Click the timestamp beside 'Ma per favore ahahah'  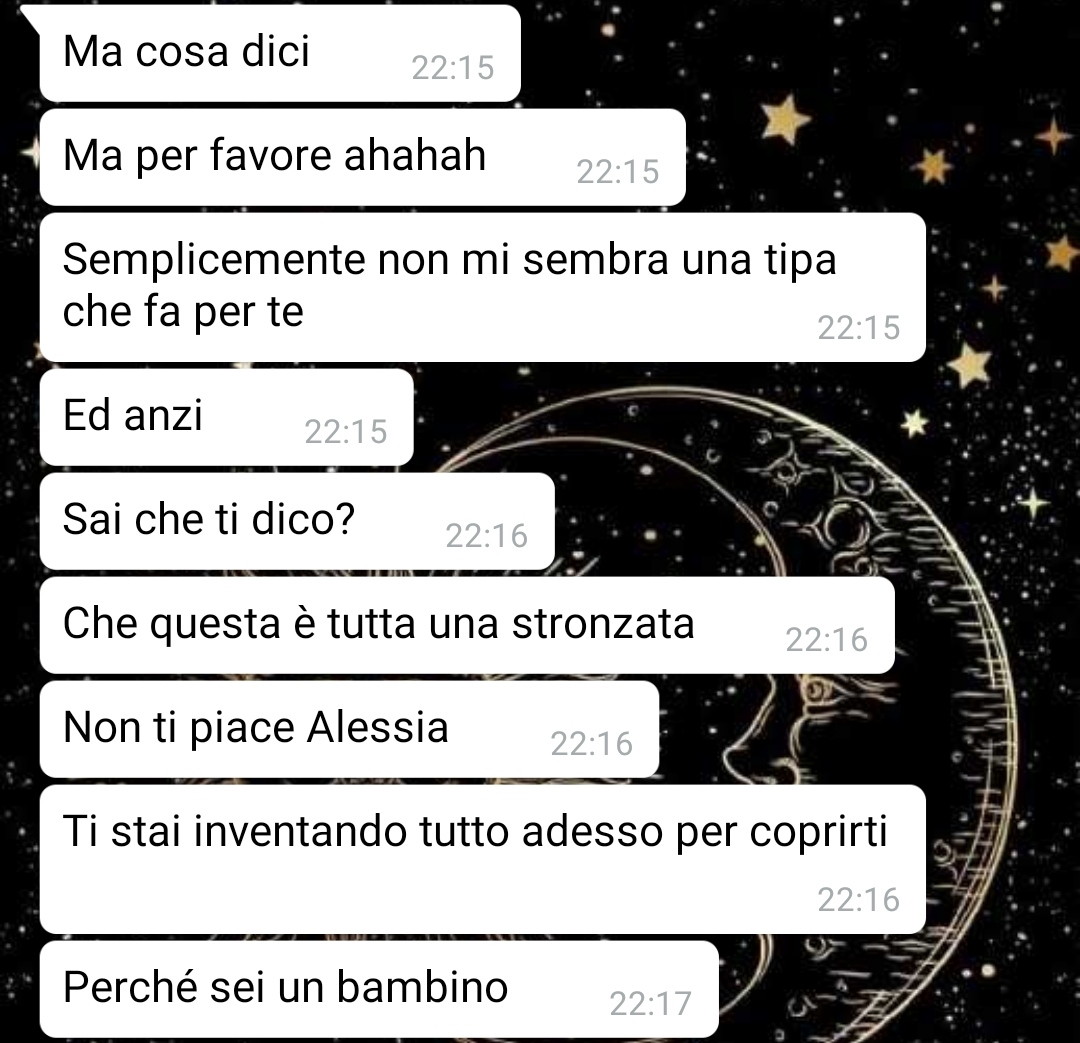[x=618, y=172]
